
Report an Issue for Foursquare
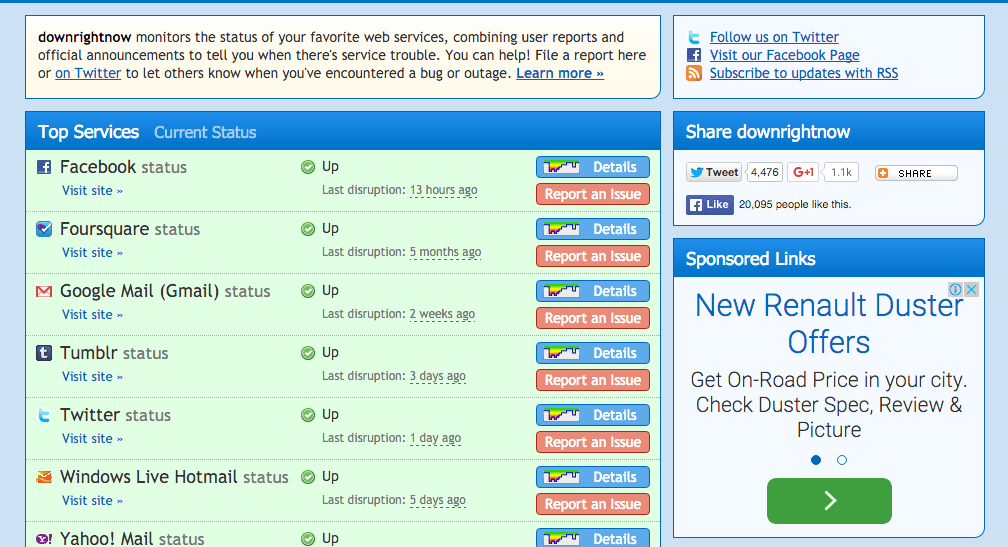[x=593, y=256]
